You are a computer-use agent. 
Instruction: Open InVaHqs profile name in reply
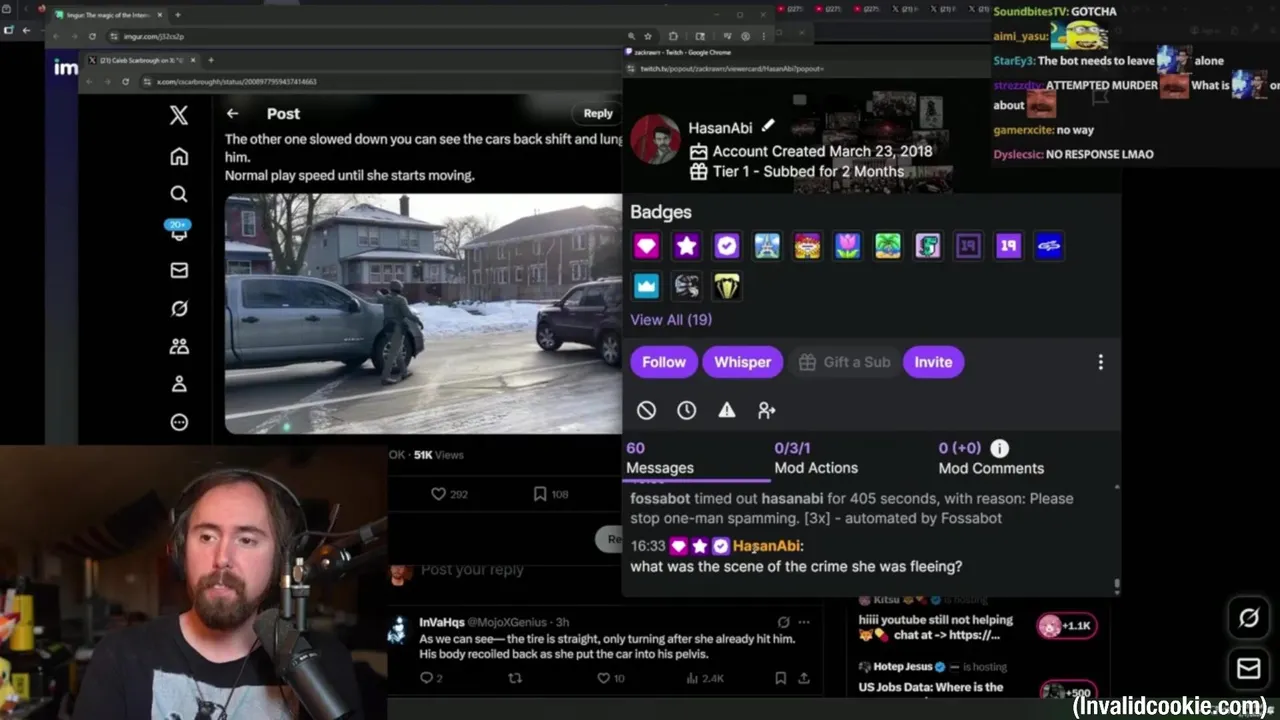(440, 622)
